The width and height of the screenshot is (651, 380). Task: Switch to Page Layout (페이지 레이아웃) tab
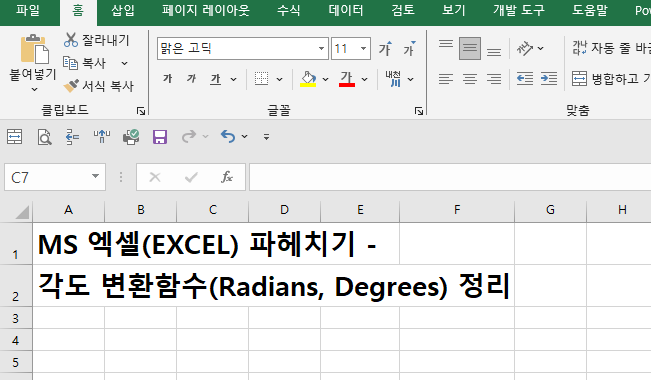click(206, 10)
